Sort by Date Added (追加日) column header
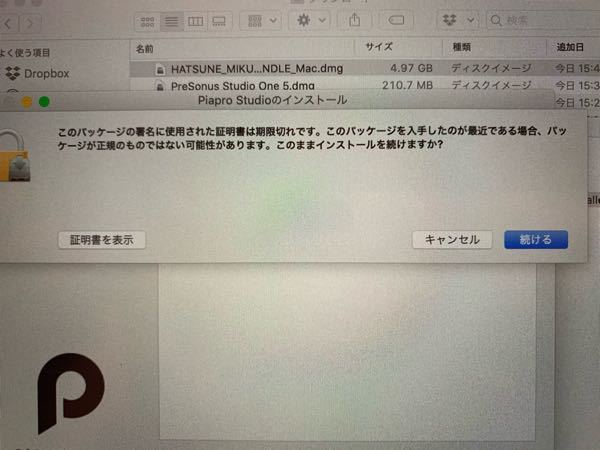The image size is (600, 450). 570,47
